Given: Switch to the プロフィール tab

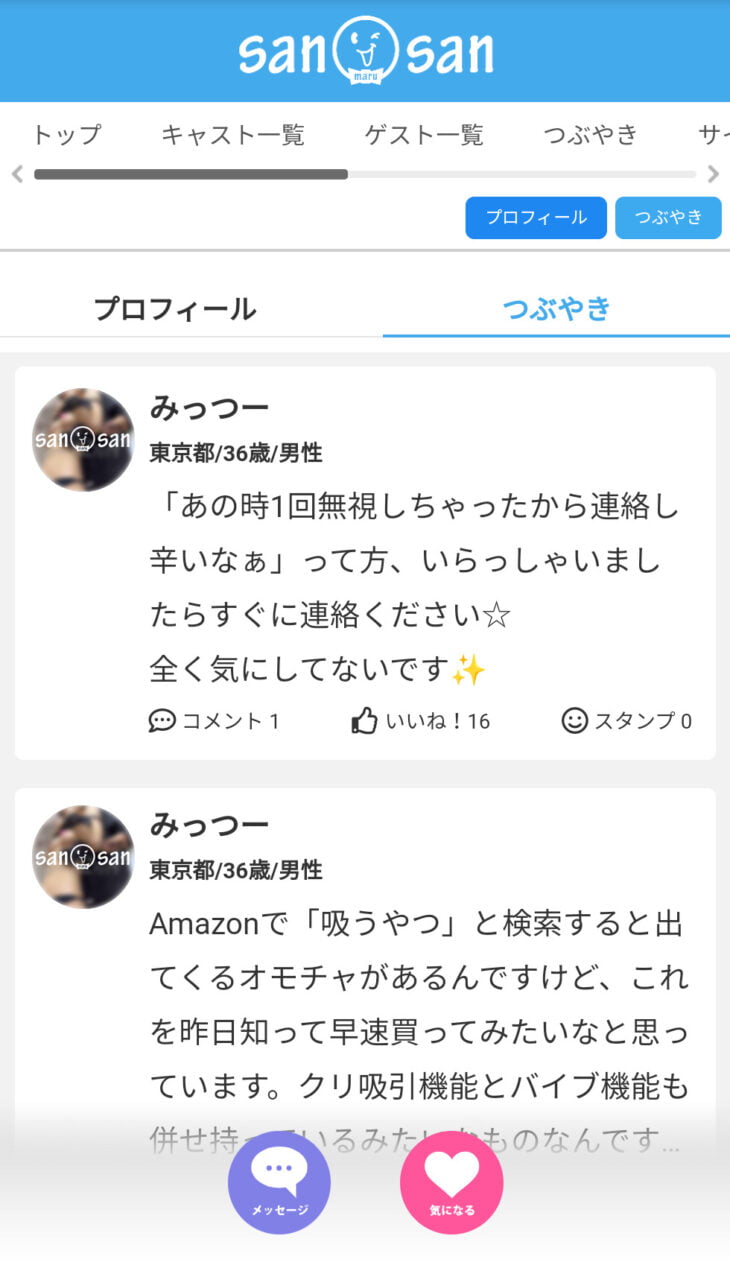Looking at the screenshot, I should point(175,309).
